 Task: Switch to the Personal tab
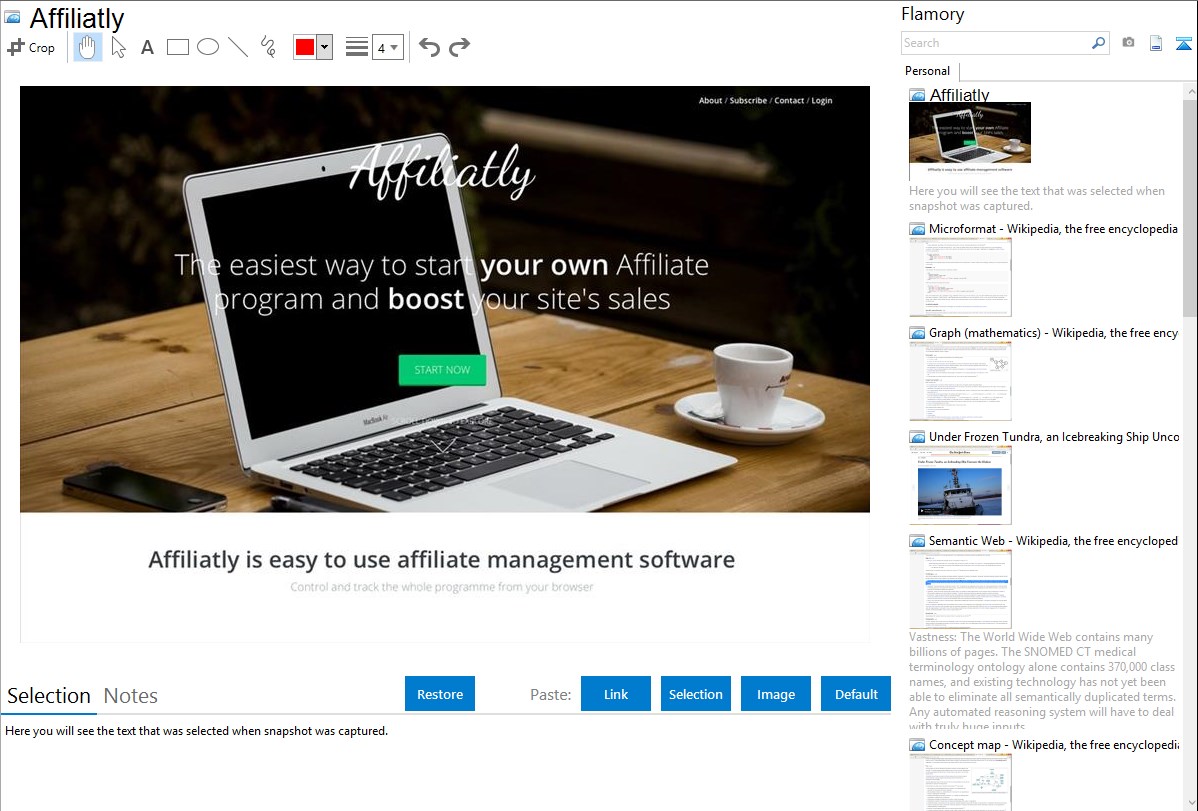pos(928,71)
